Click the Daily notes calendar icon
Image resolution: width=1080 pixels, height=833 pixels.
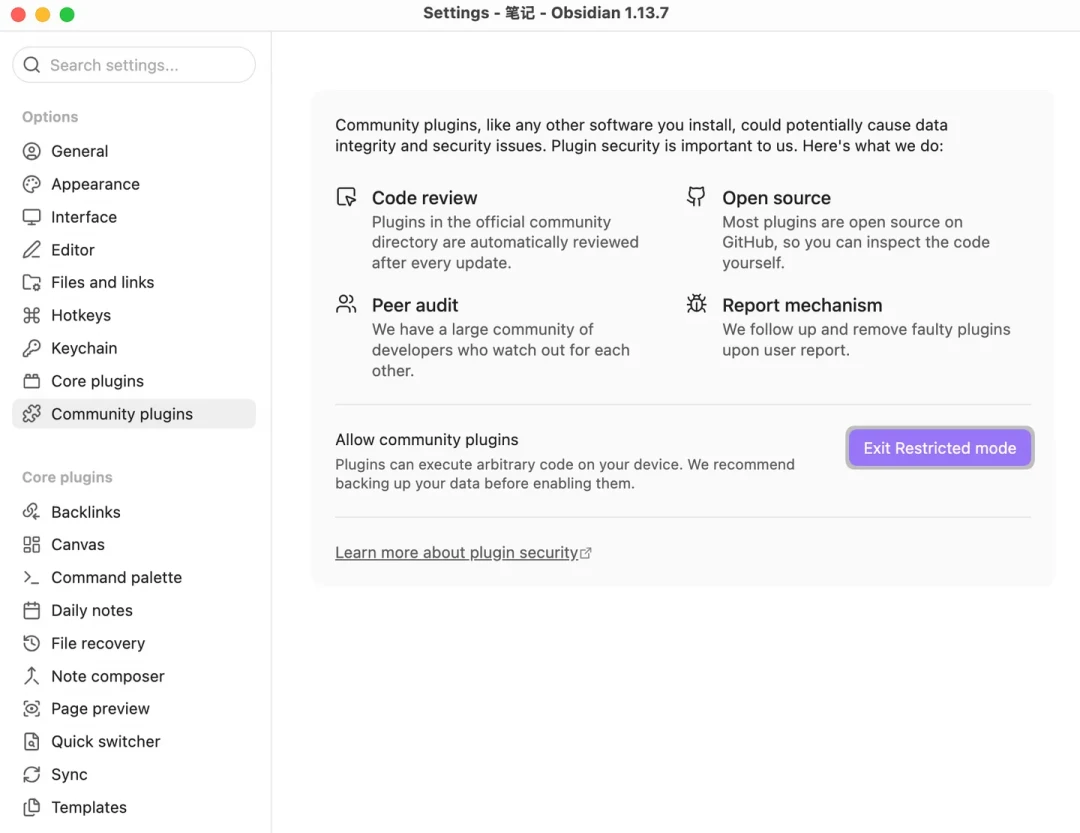click(32, 610)
